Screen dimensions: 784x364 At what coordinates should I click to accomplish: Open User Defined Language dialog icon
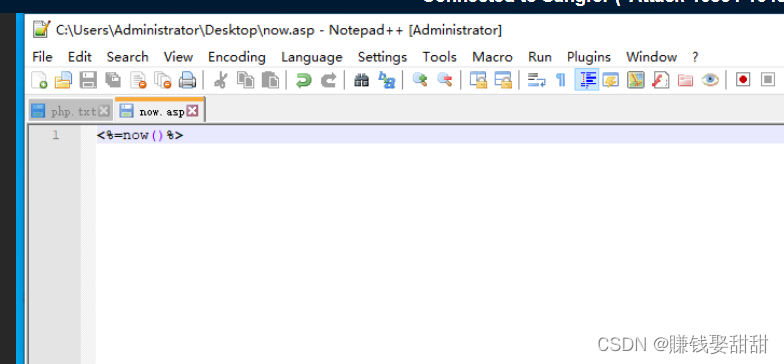(x=610, y=80)
